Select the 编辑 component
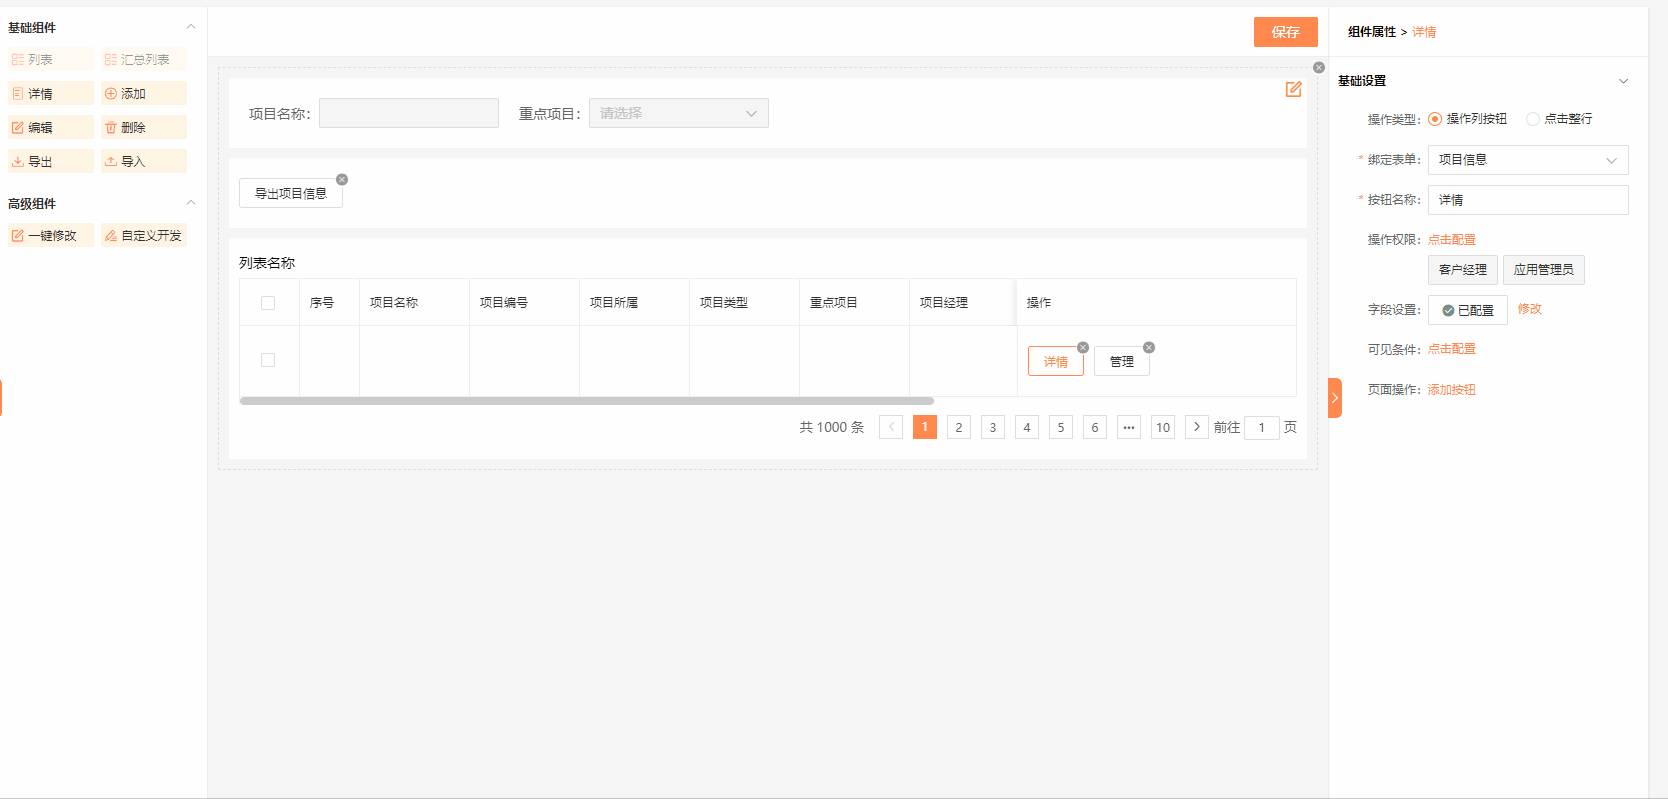The image size is (1668, 799). (50, 128)
